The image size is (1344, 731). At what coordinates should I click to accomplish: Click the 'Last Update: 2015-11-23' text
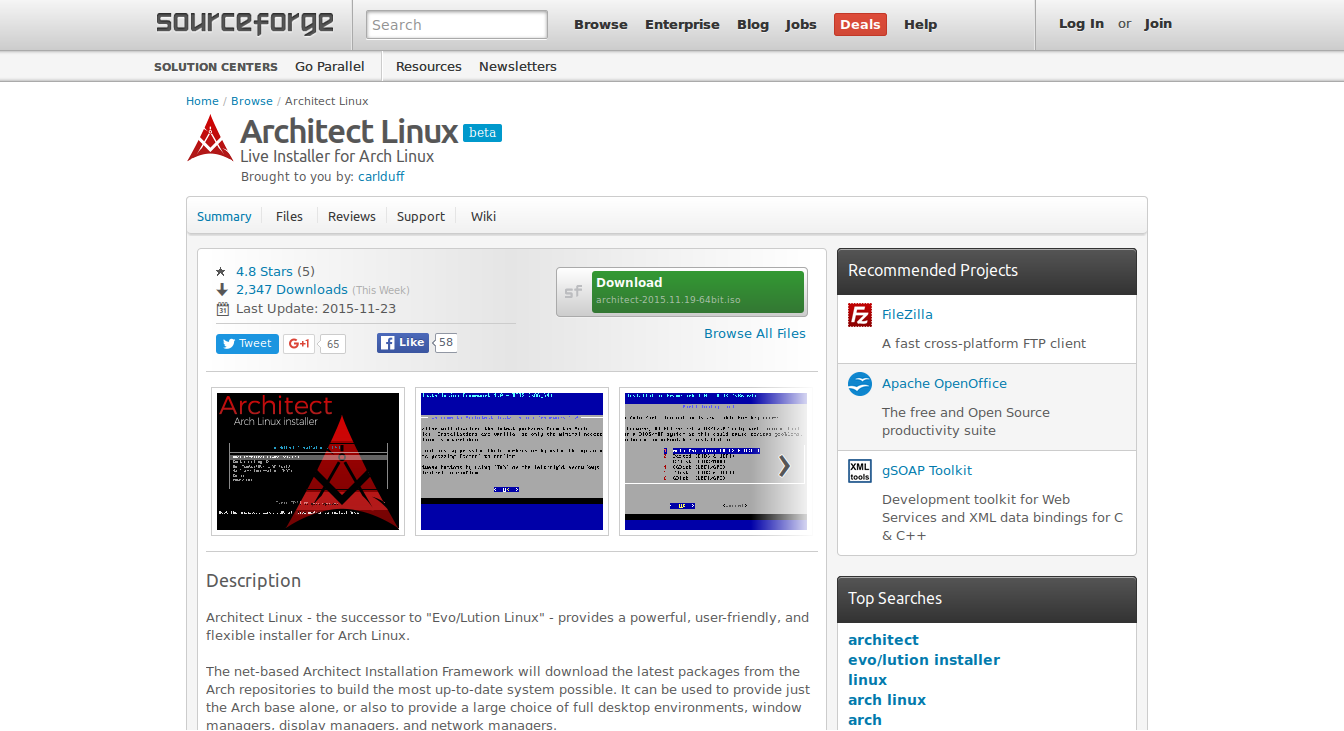coord(316,309)
